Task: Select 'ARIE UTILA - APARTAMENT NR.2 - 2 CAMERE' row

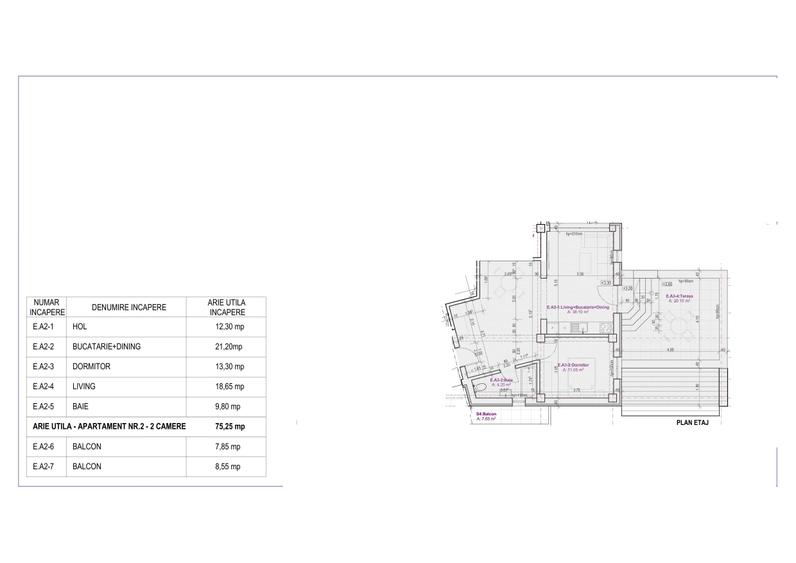Action: [x=146, y=426]
